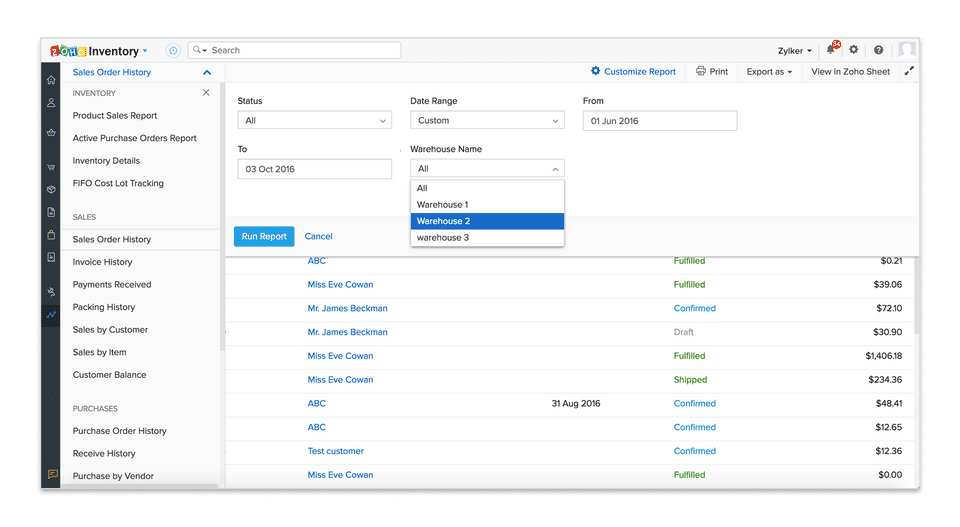The image size is (960, 527).
Task: Open the Invoices document icon in sidebar
Action: tap(51, 212)
